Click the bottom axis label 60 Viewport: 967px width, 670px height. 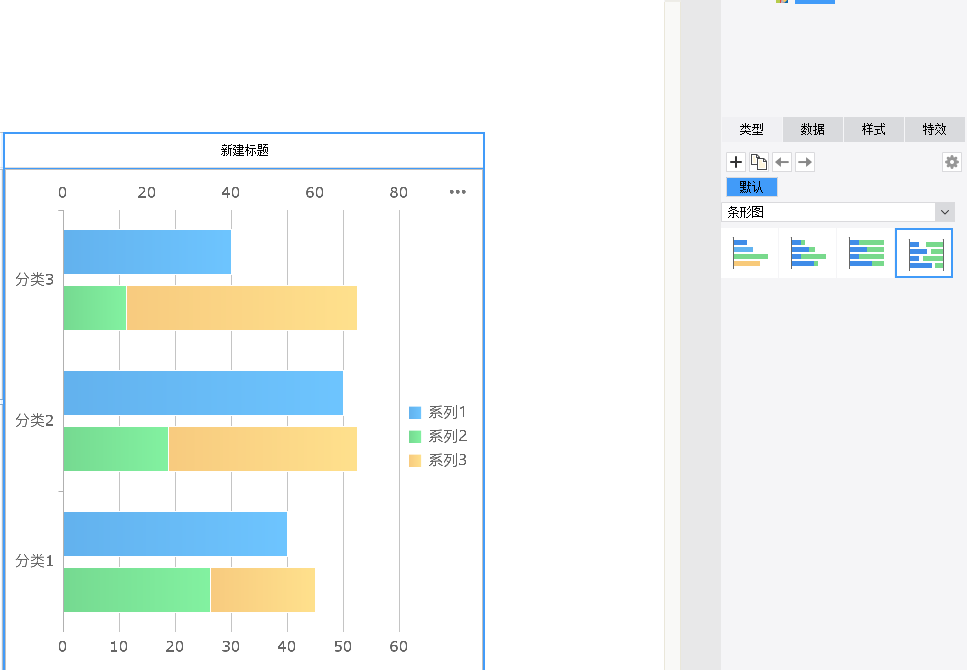click(x=398, y=647)
